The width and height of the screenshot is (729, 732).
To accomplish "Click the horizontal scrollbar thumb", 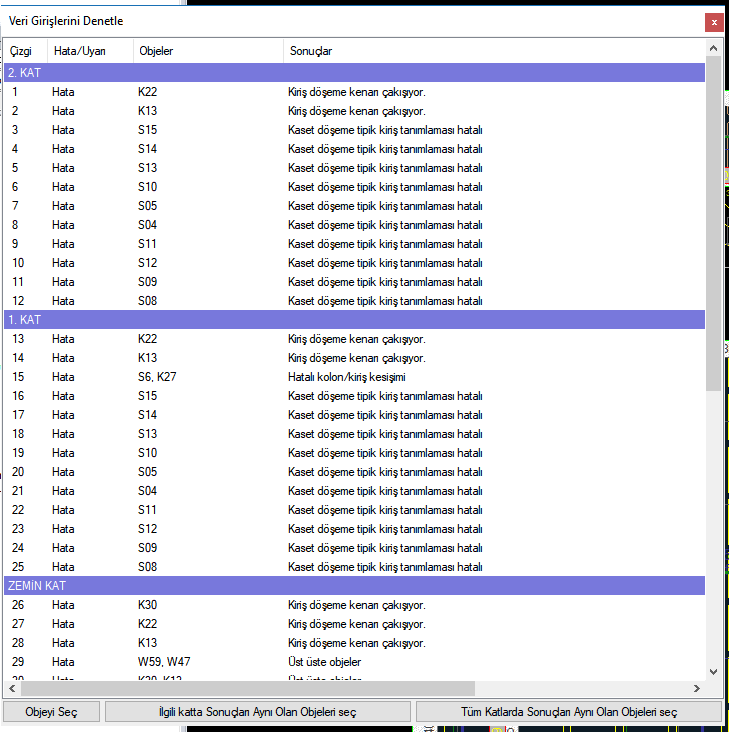I will coord(248,688).
